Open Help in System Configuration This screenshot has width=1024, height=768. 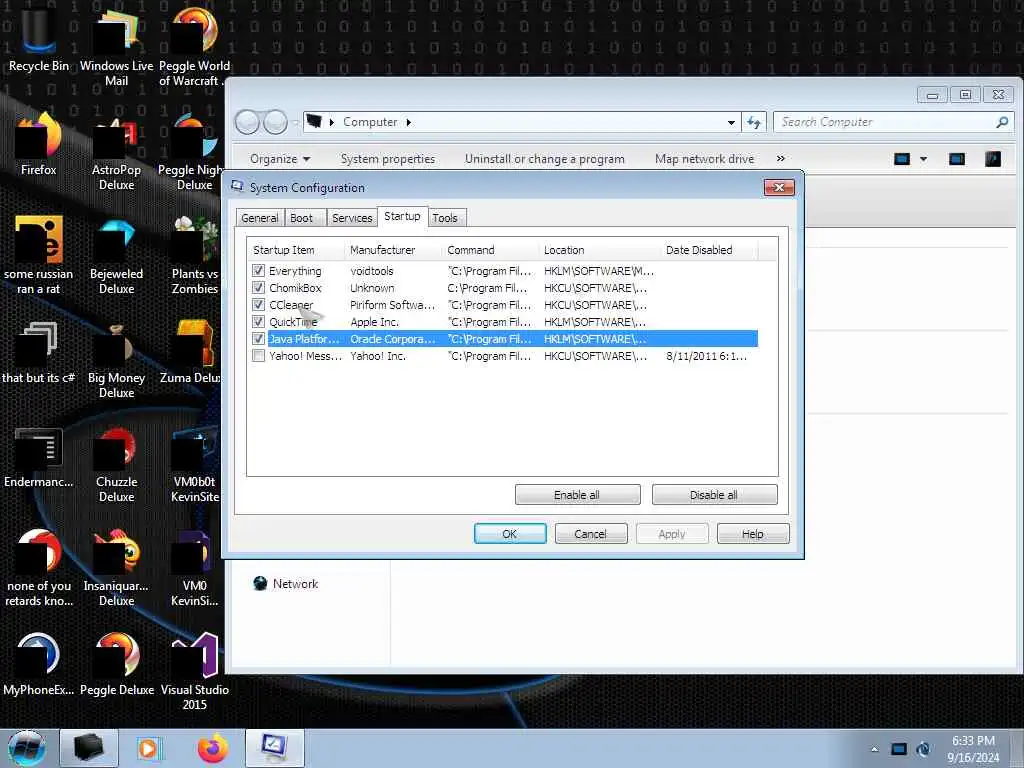pos(753,534)
